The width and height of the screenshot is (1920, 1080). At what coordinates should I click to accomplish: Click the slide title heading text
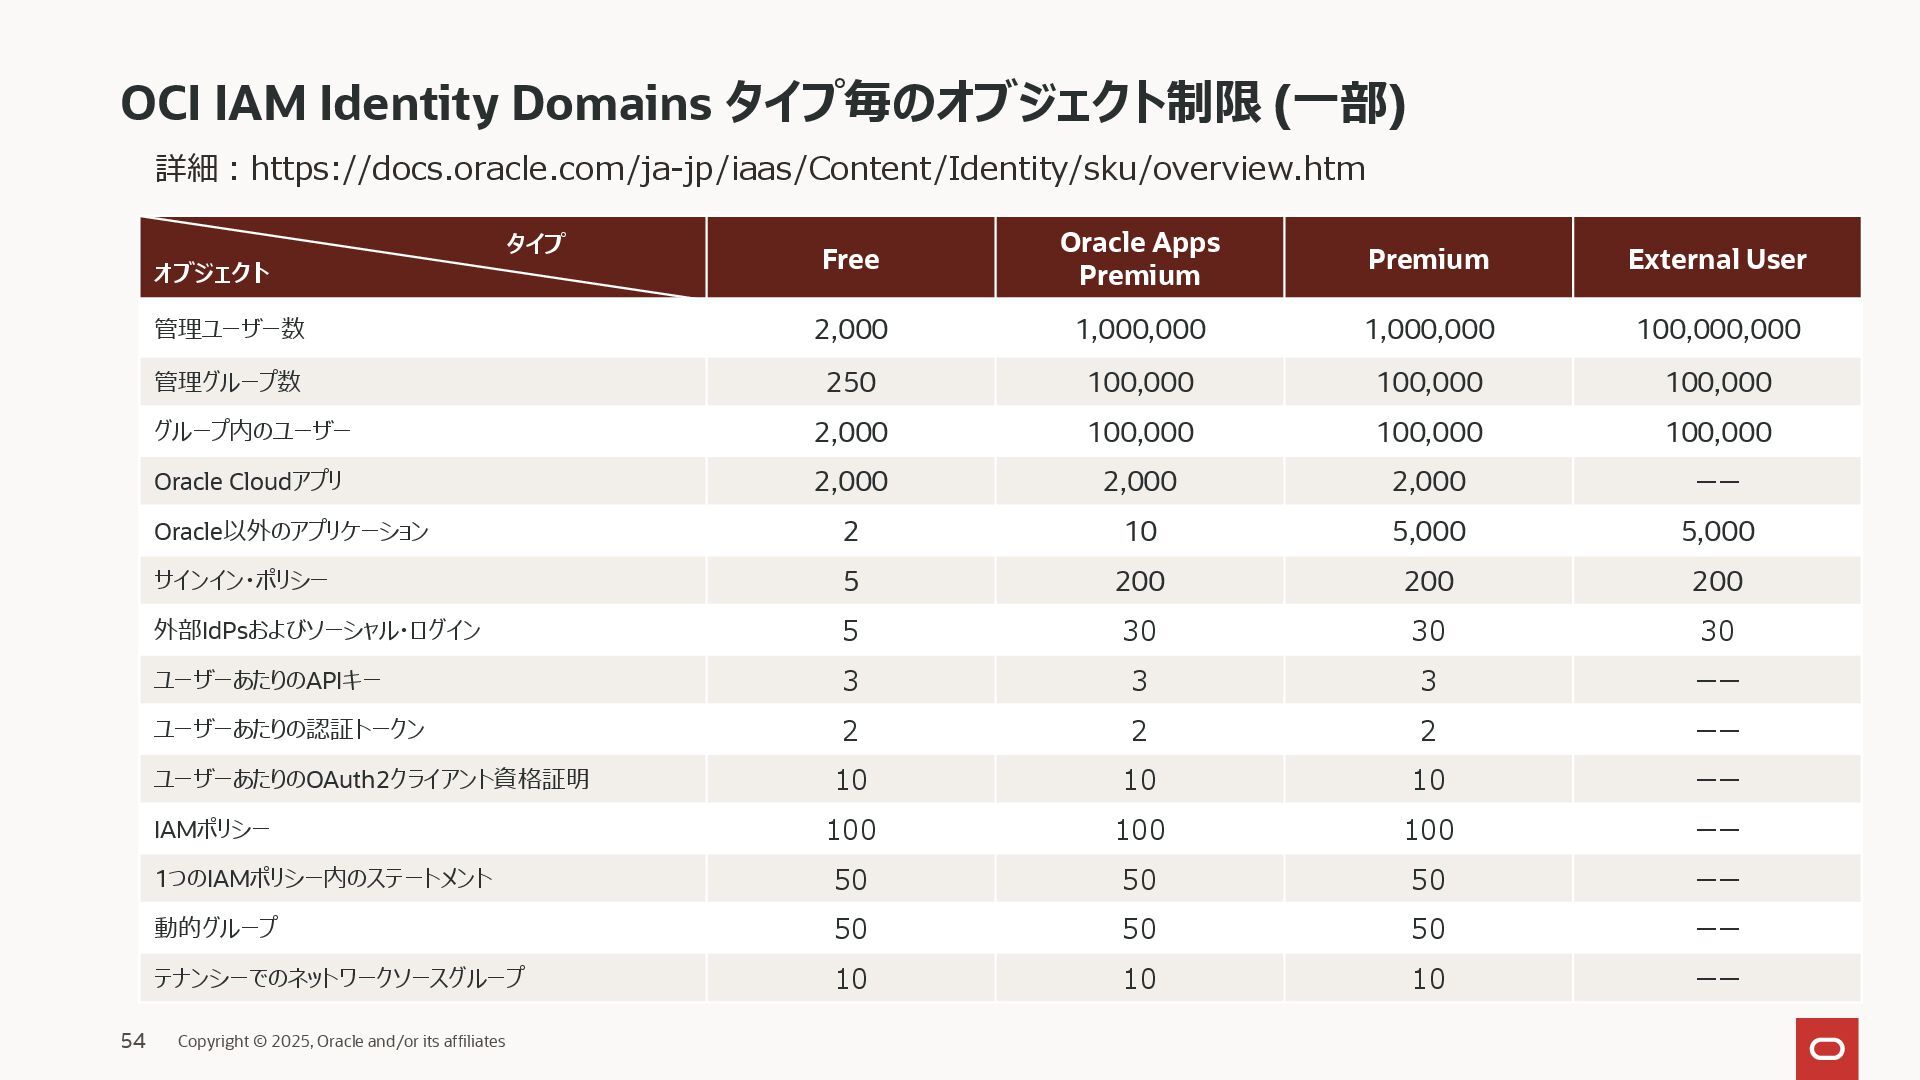pos(763,103)
